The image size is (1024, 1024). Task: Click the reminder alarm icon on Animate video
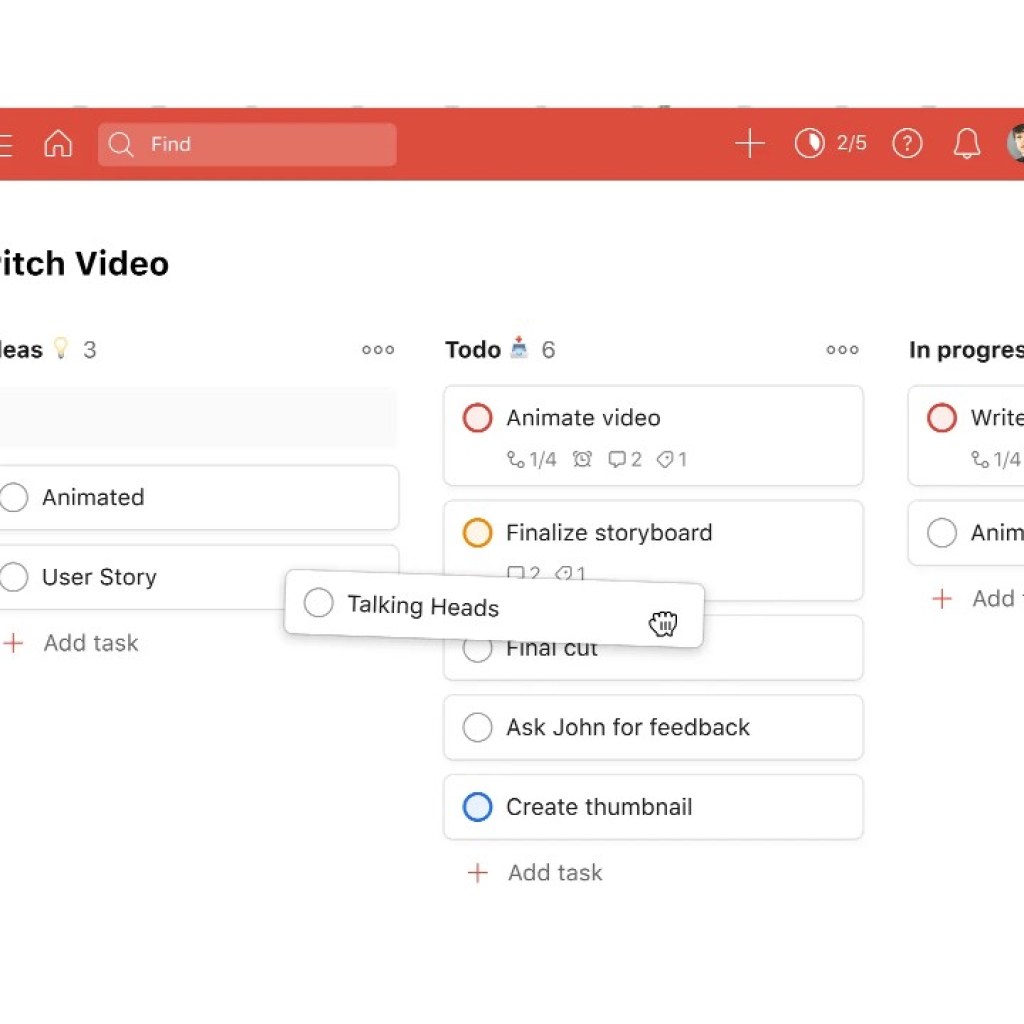click(582, 460)
